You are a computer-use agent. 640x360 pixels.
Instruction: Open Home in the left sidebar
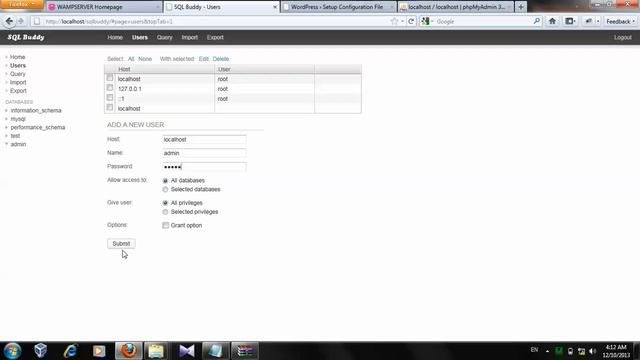point(18,57)
